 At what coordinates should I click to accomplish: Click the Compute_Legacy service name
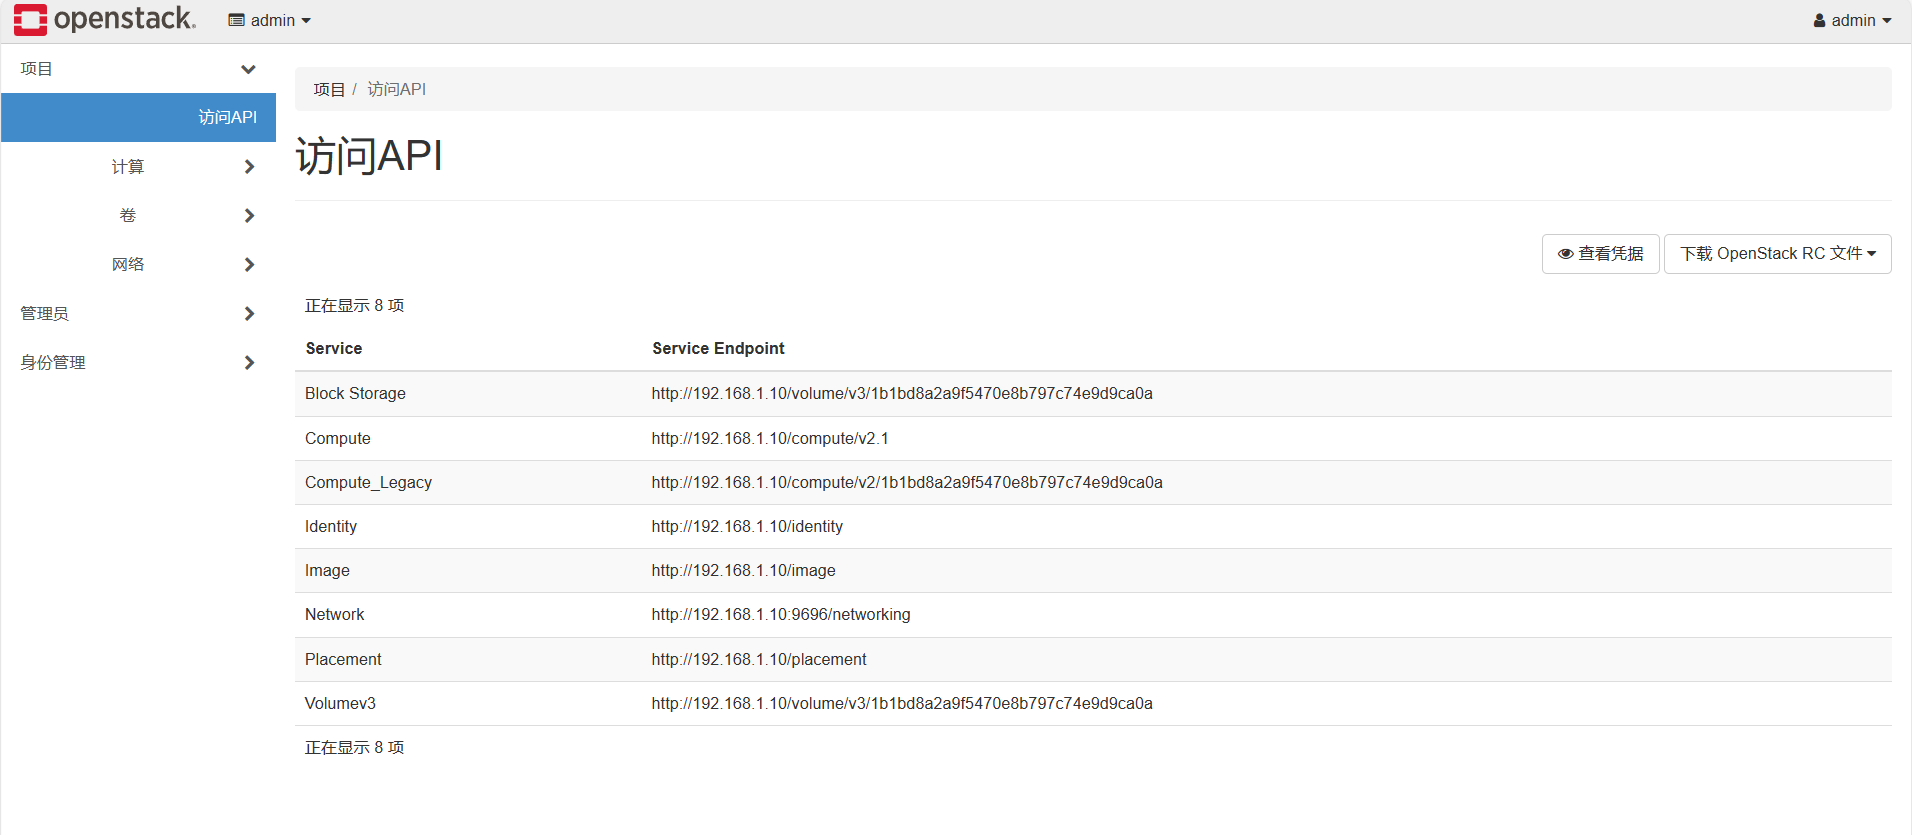tap(368, 482)
